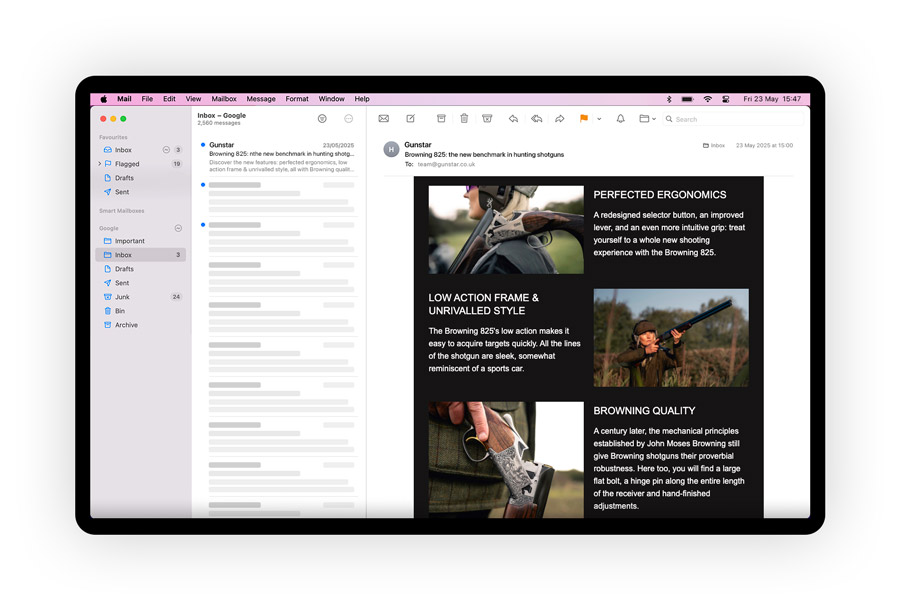This screenshot has width=900, height=610.
Task: Open the Wi-Fi menu bar icon
Action: coord(708,99)
